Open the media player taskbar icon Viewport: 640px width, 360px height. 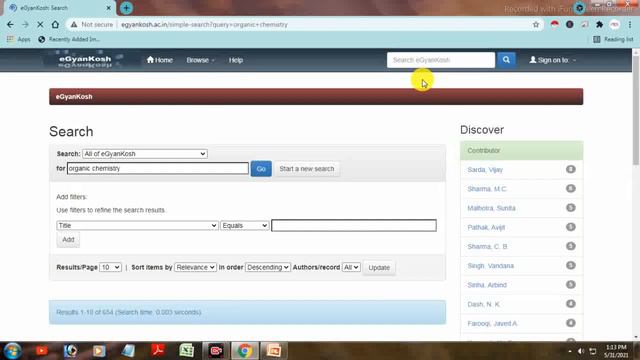pyautogui.click(x=99, y=351)
